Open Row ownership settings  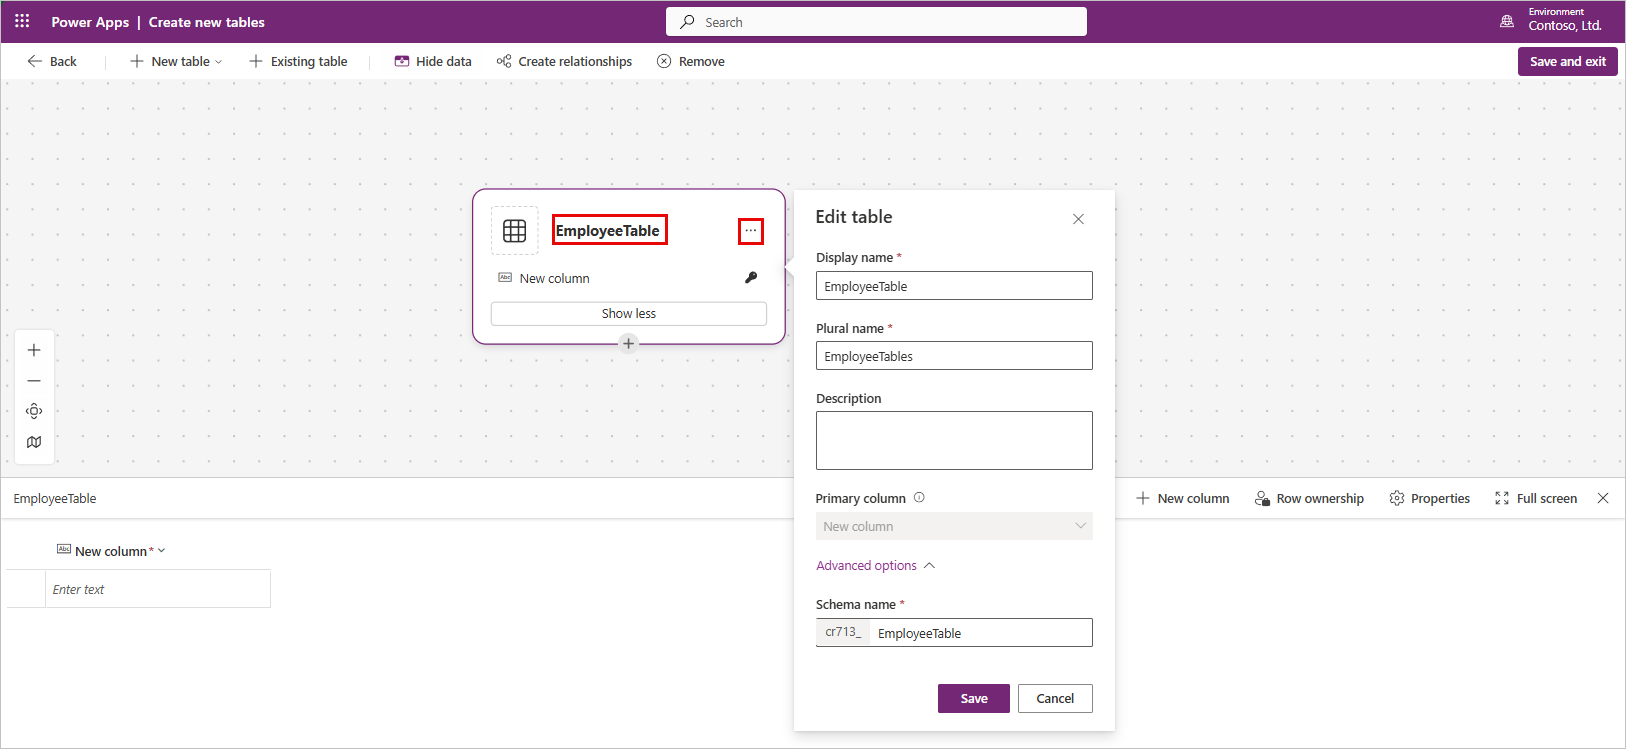1309,498
